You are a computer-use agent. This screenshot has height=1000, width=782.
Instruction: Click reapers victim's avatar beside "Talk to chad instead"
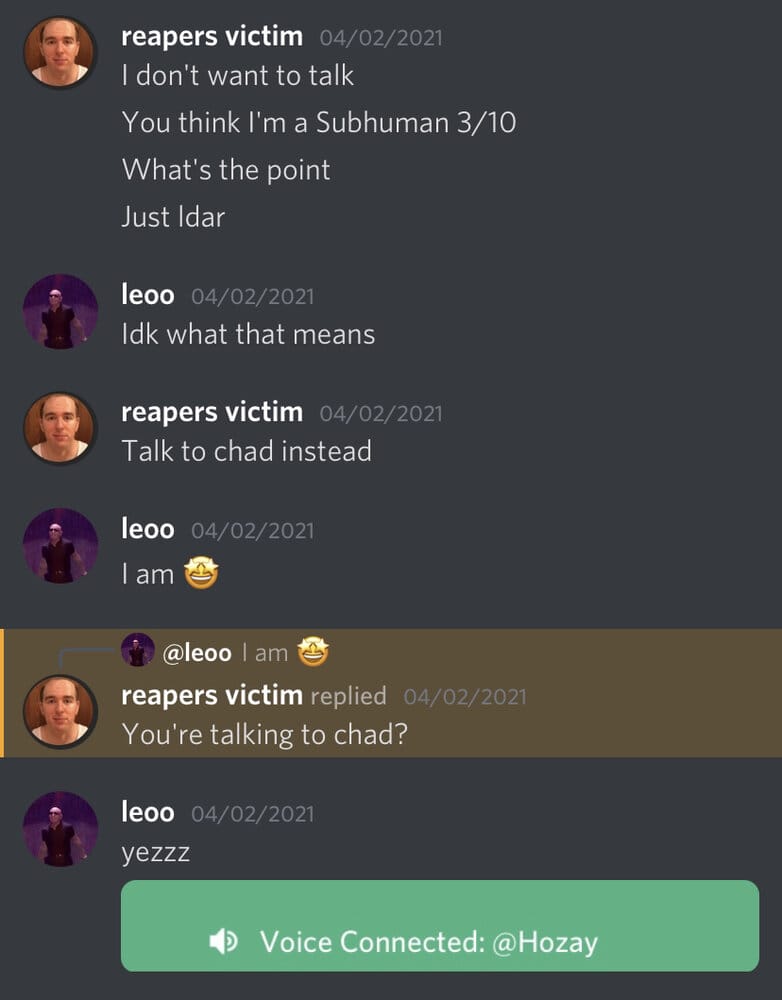pos(60,428)
